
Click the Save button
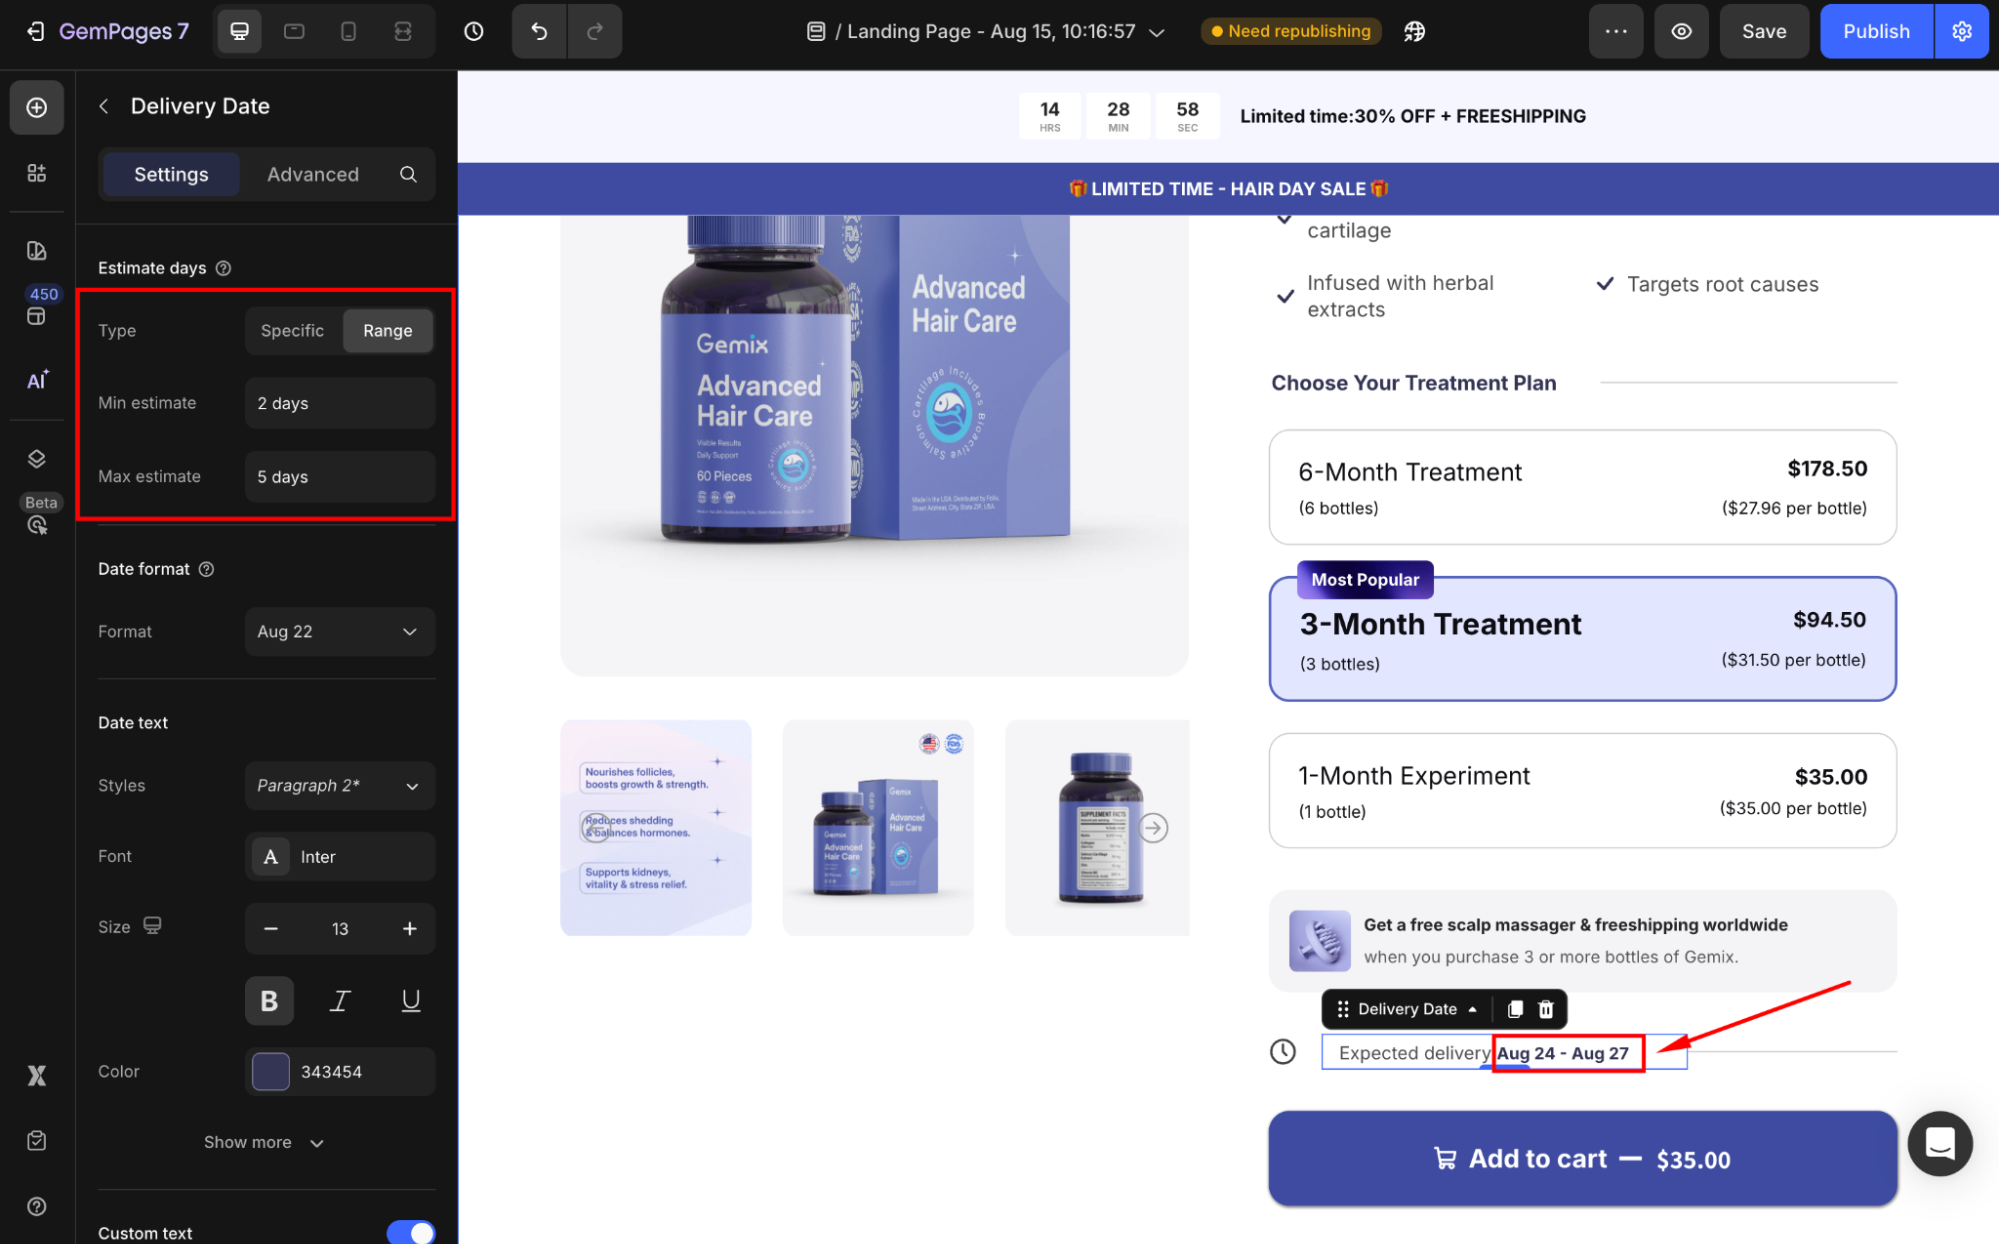[1763, 31]
